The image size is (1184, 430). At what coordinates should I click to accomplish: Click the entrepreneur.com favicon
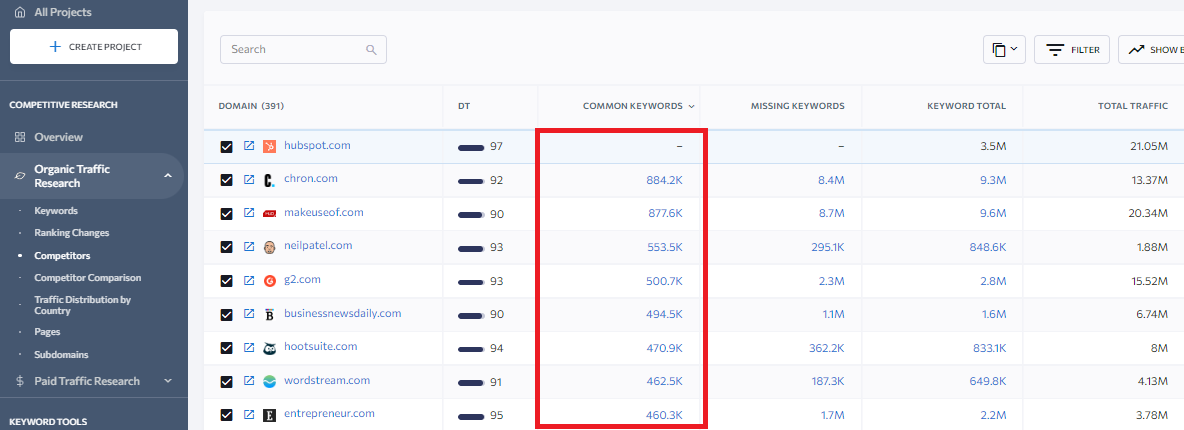point(270,415)
